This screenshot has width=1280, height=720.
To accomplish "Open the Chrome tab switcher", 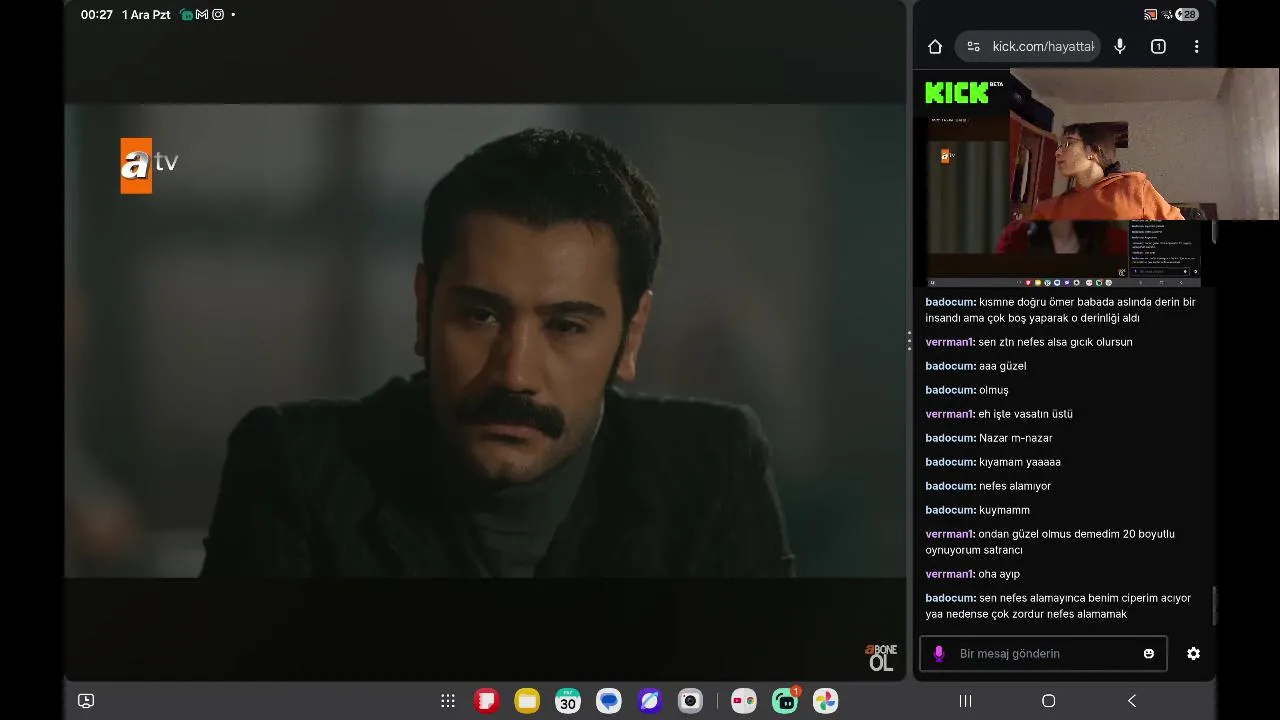I will 1158,46.
